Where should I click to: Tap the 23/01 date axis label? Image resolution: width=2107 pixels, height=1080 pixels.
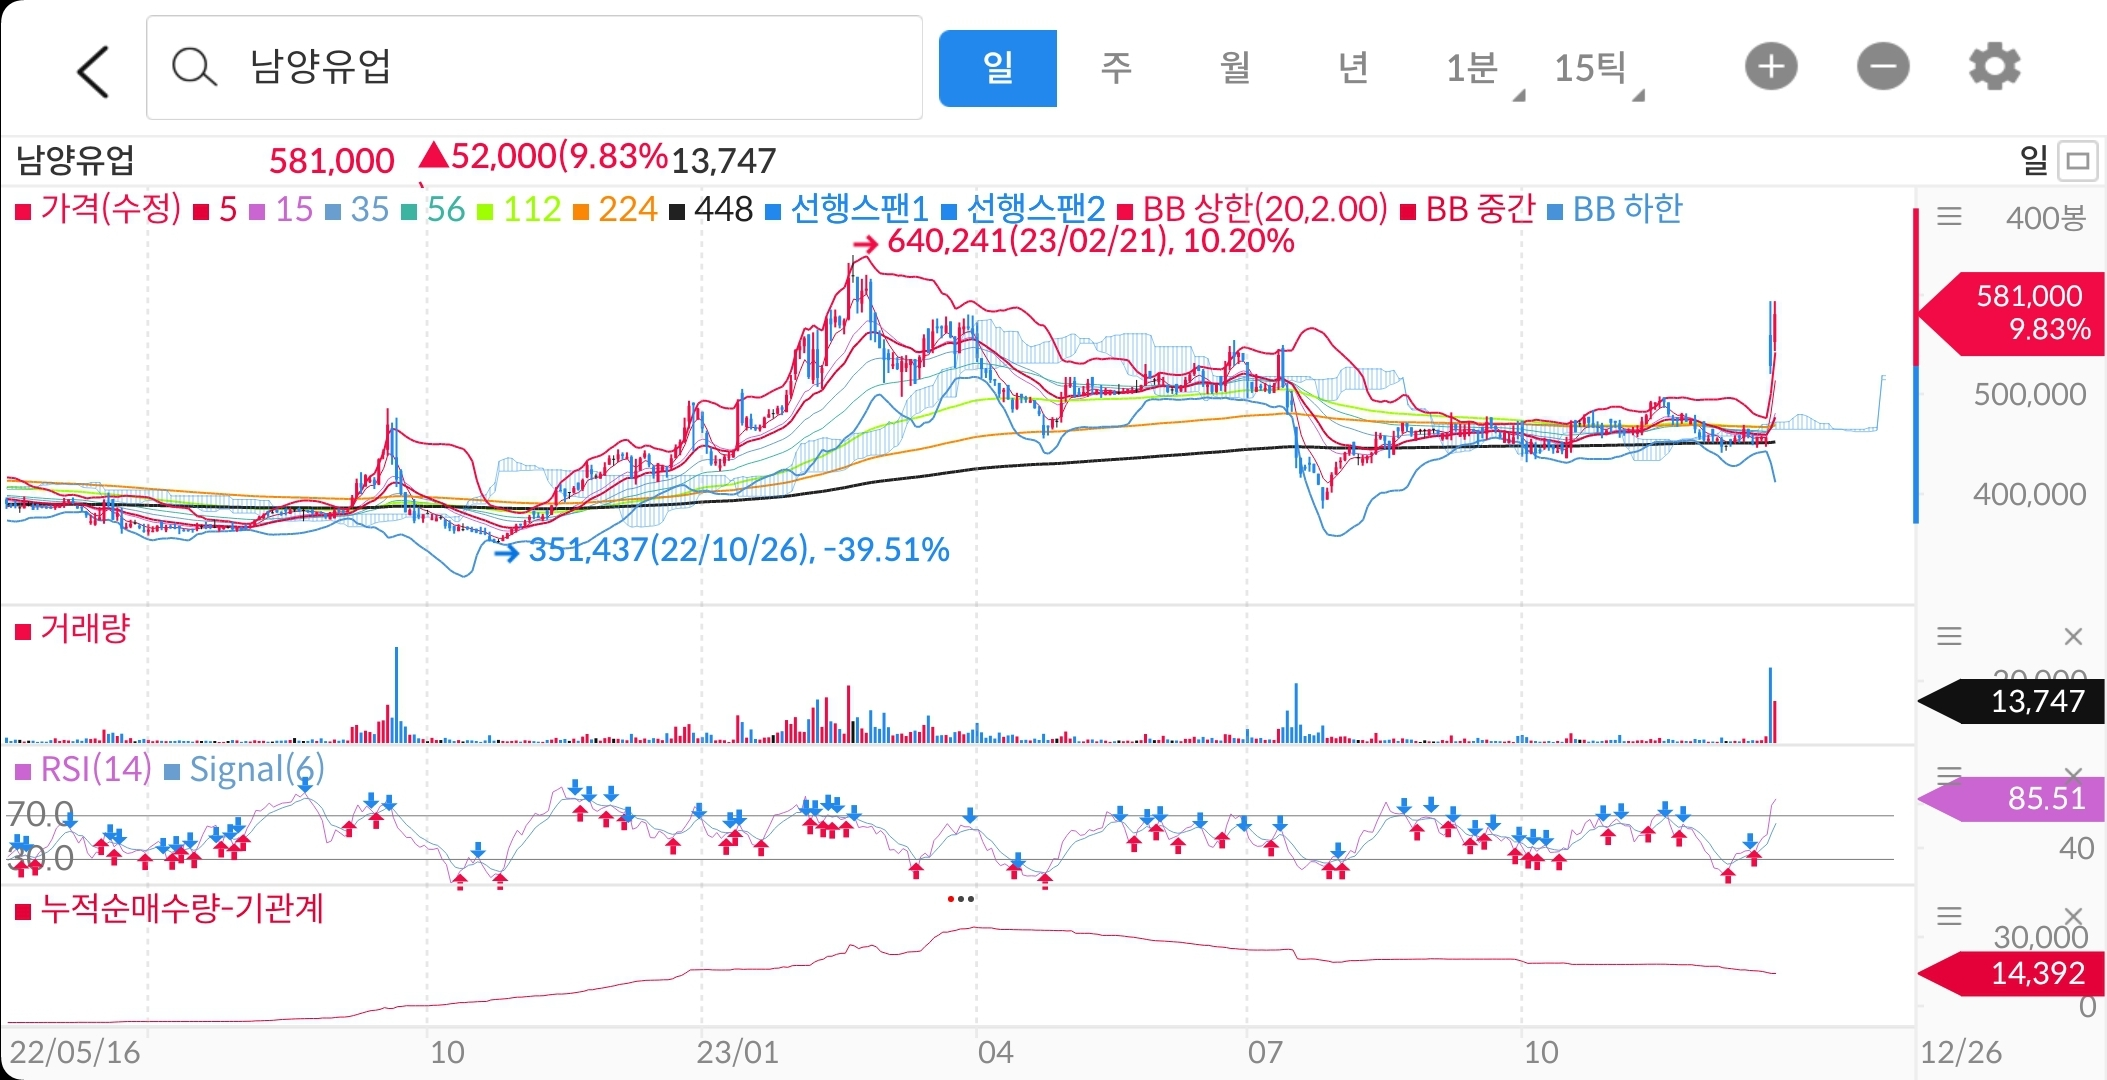(x=737, y=1052)
